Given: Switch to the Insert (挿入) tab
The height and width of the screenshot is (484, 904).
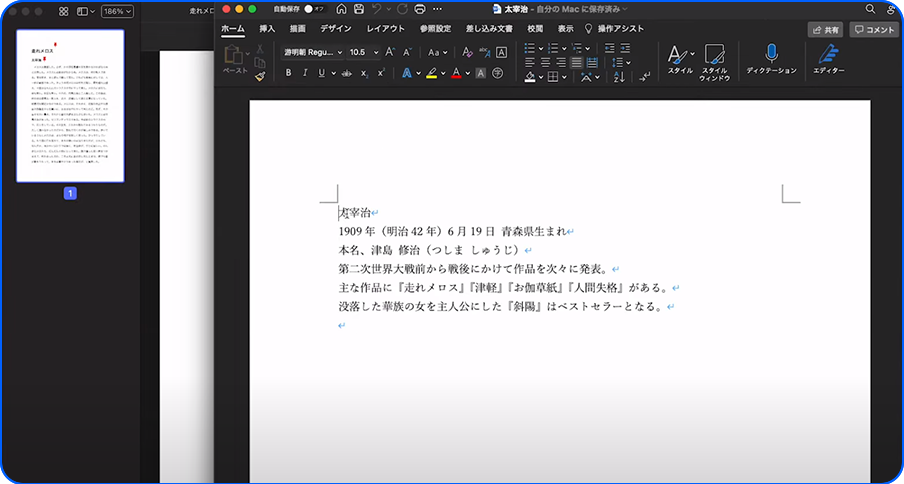Looking at the screenshot, I should (267, 29).
